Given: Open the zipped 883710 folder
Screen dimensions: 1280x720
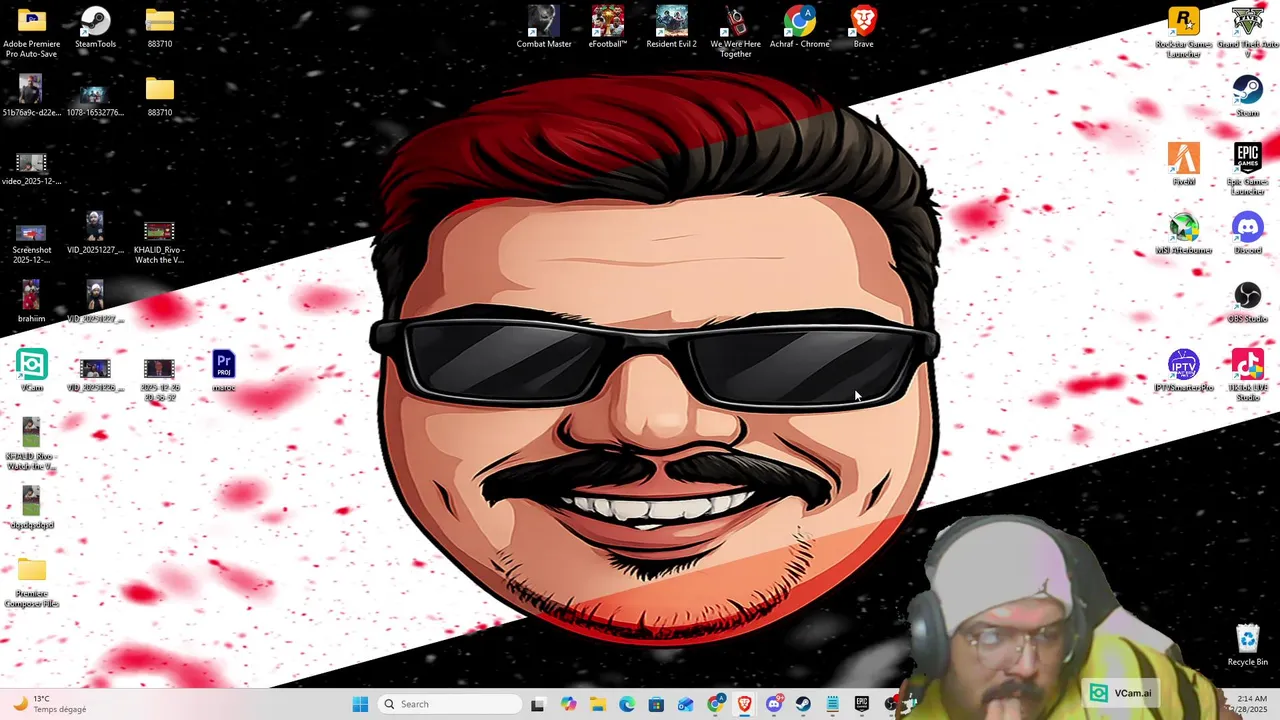Looking at the screenshot, I should 159,27.
